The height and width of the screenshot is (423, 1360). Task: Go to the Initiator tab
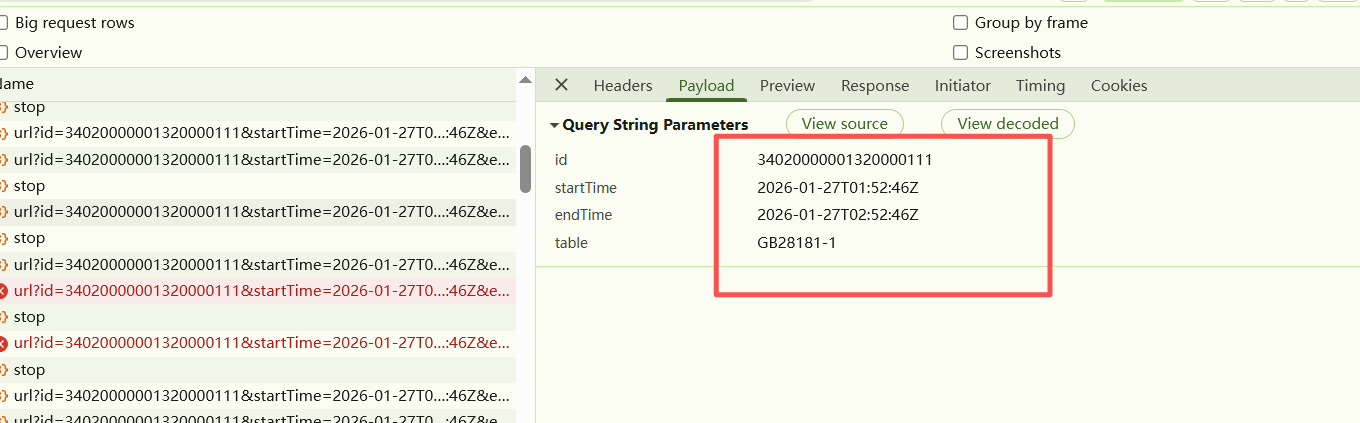tap(962, 86)
